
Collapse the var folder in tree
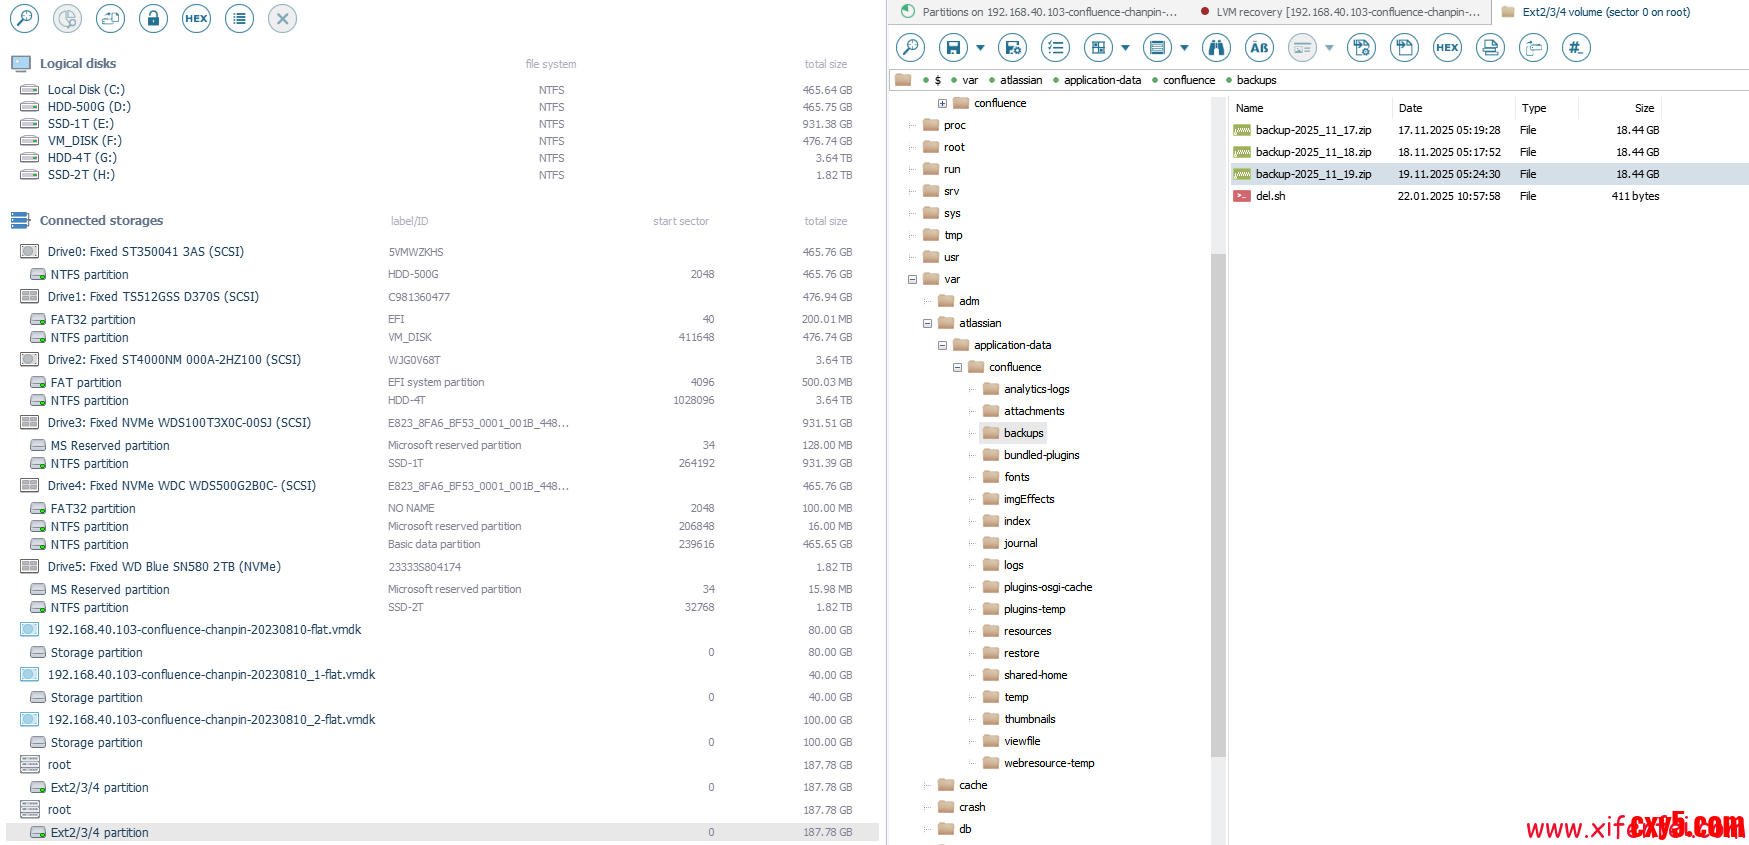tap(912, 279)
